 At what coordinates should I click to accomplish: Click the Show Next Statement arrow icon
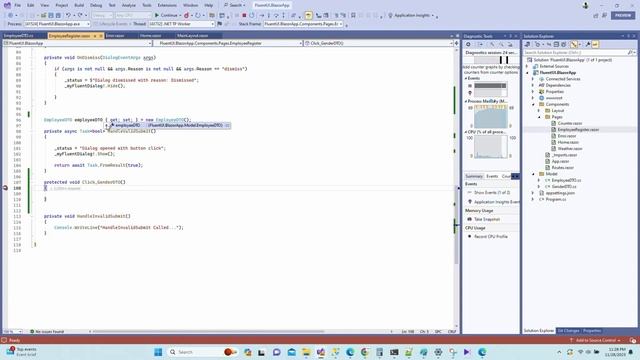[262, 15]
